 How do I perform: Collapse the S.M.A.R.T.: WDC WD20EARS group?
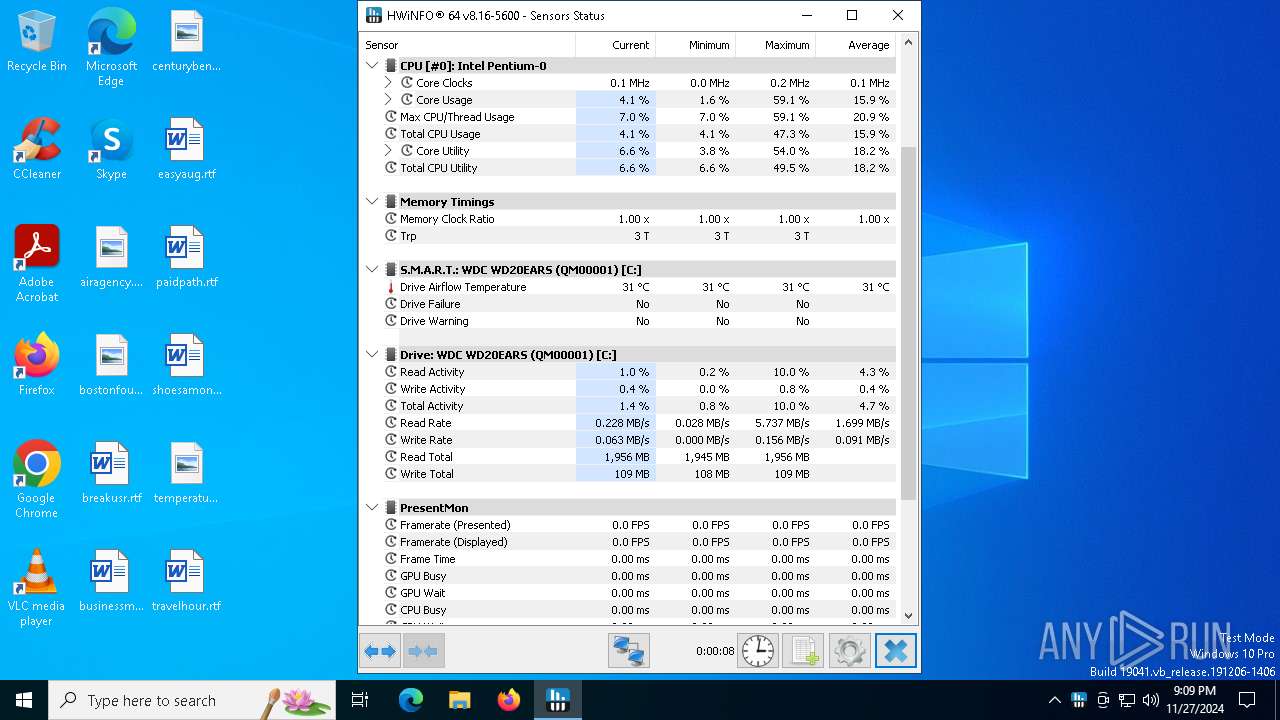(372, 270)
